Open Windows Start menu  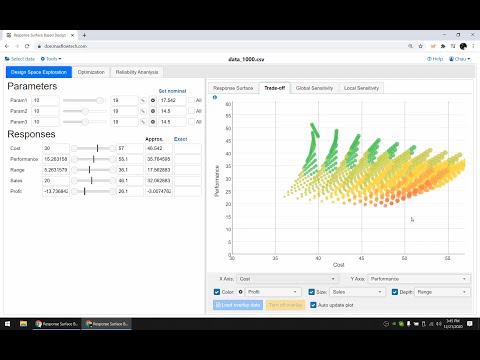click(x=7, y=324)
